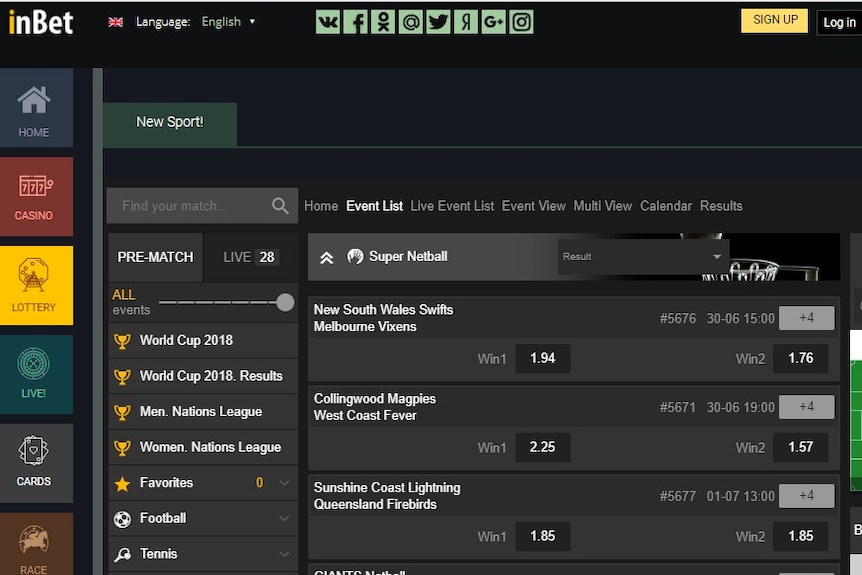This screenshot has width=862, height=575.
Task: Open the New Sport! tab
Action: tap(170, 124)
